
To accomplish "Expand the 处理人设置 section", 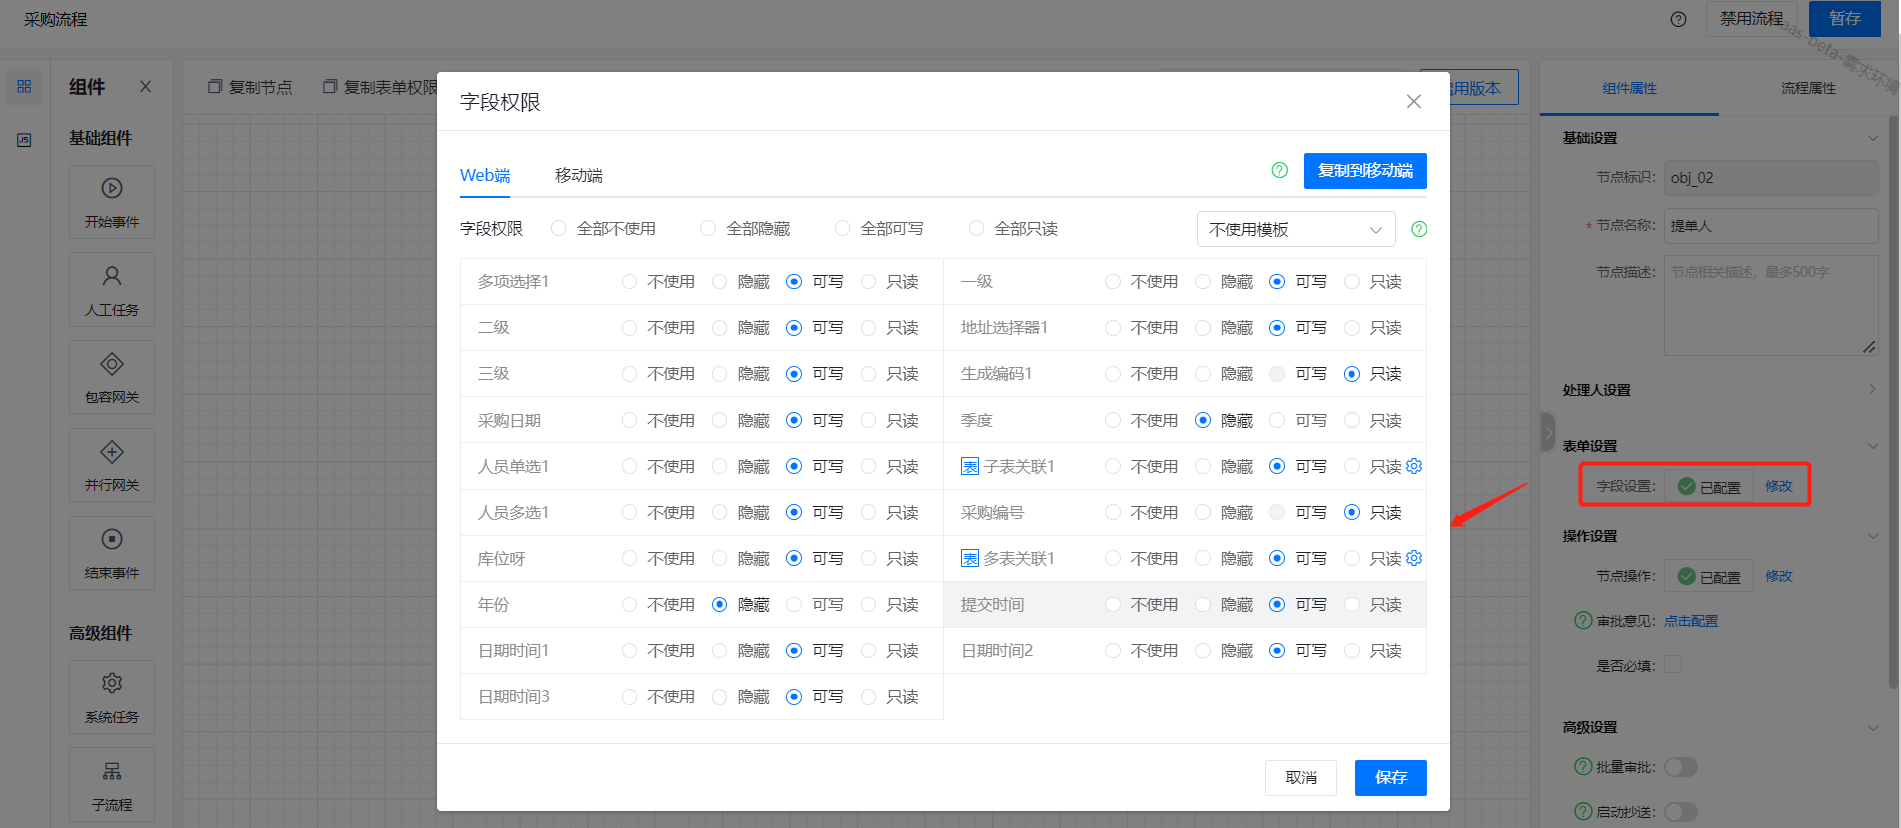I will 1871,390.
